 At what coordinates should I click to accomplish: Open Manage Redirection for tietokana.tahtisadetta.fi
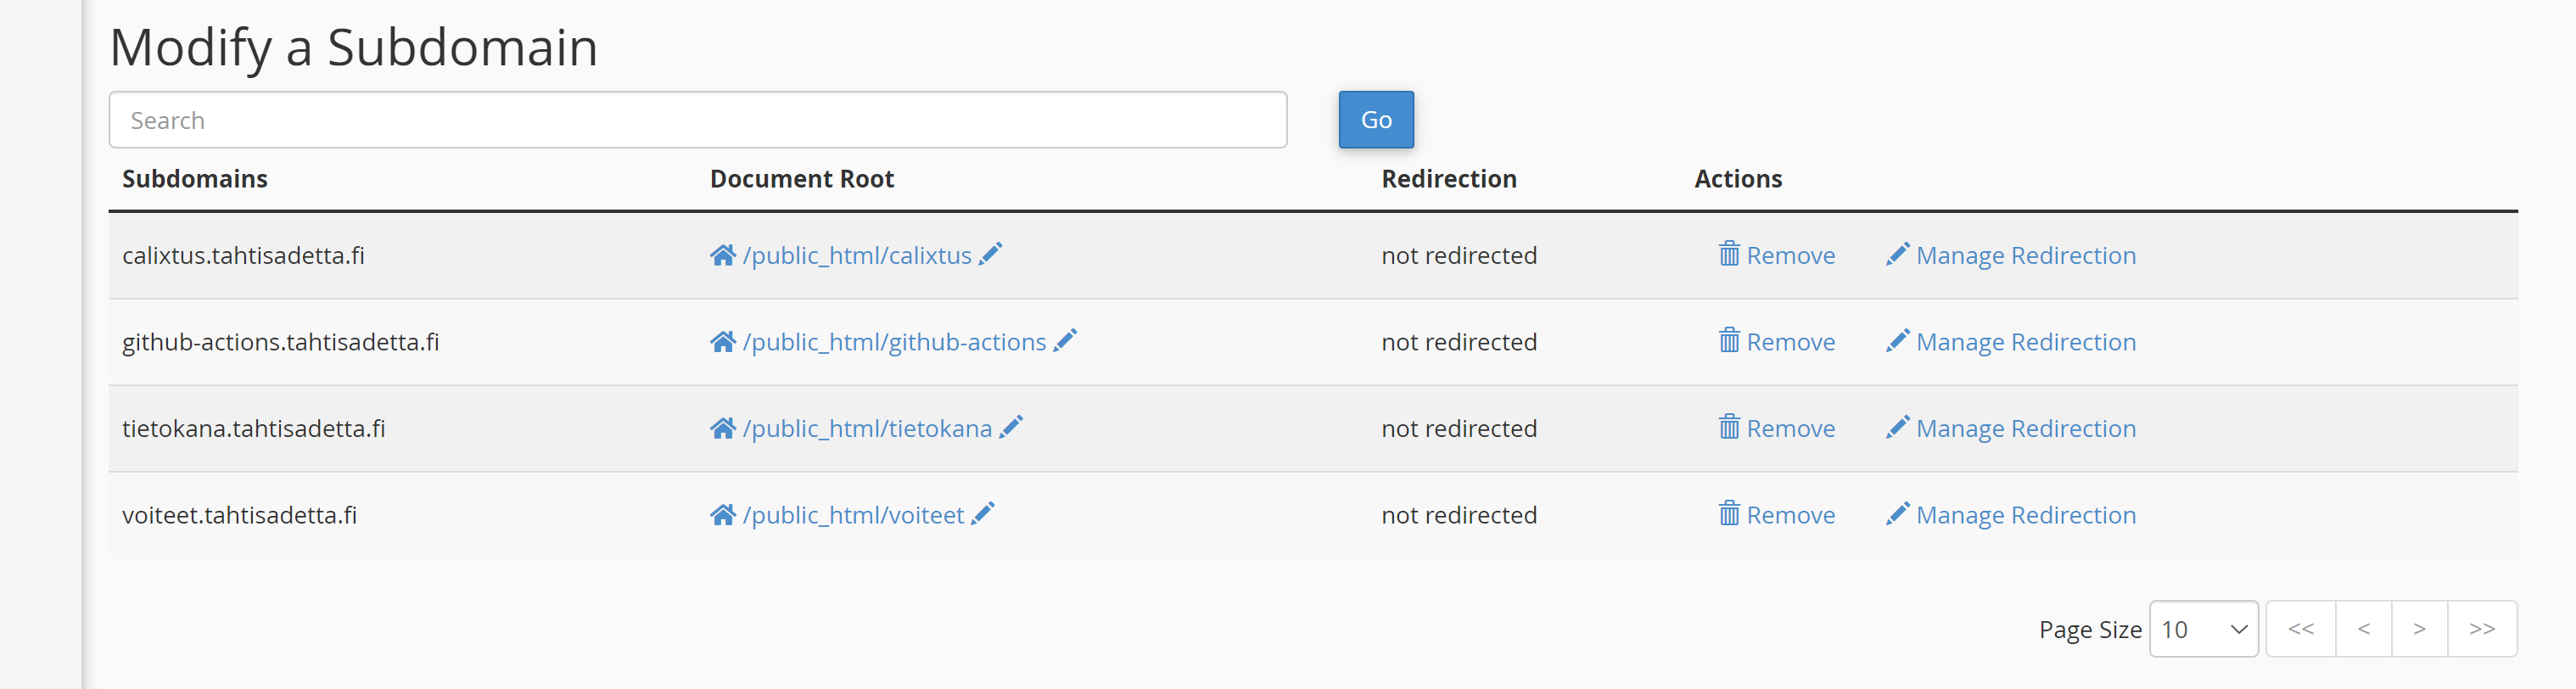tap(2026, 428)
